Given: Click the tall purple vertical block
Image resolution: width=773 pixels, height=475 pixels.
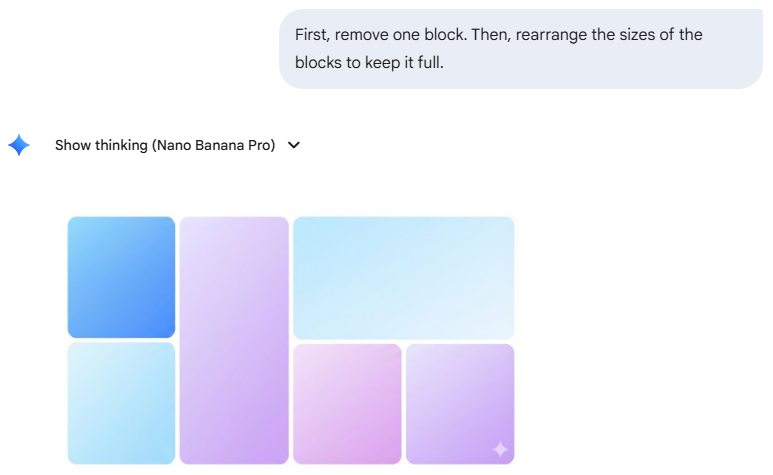Looking at the screenshot, I should (x=234, y=340).
